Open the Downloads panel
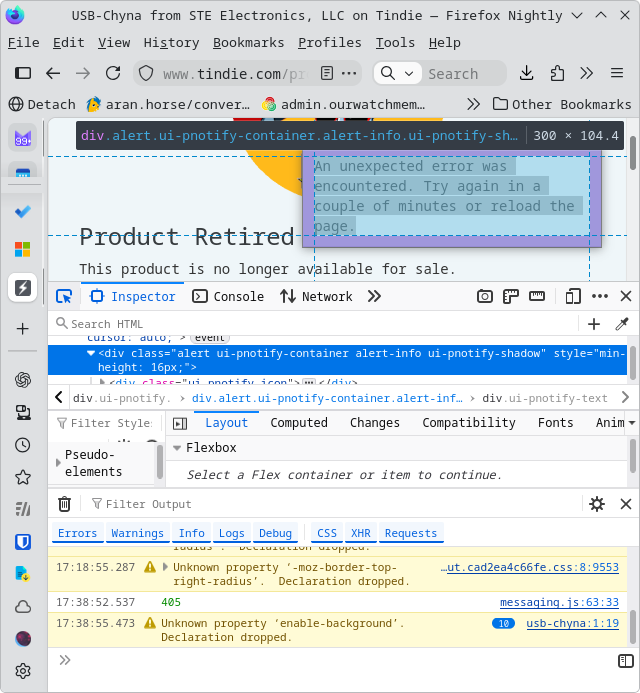The height and width of the screenshot is (693, 640). pos(526,73)
